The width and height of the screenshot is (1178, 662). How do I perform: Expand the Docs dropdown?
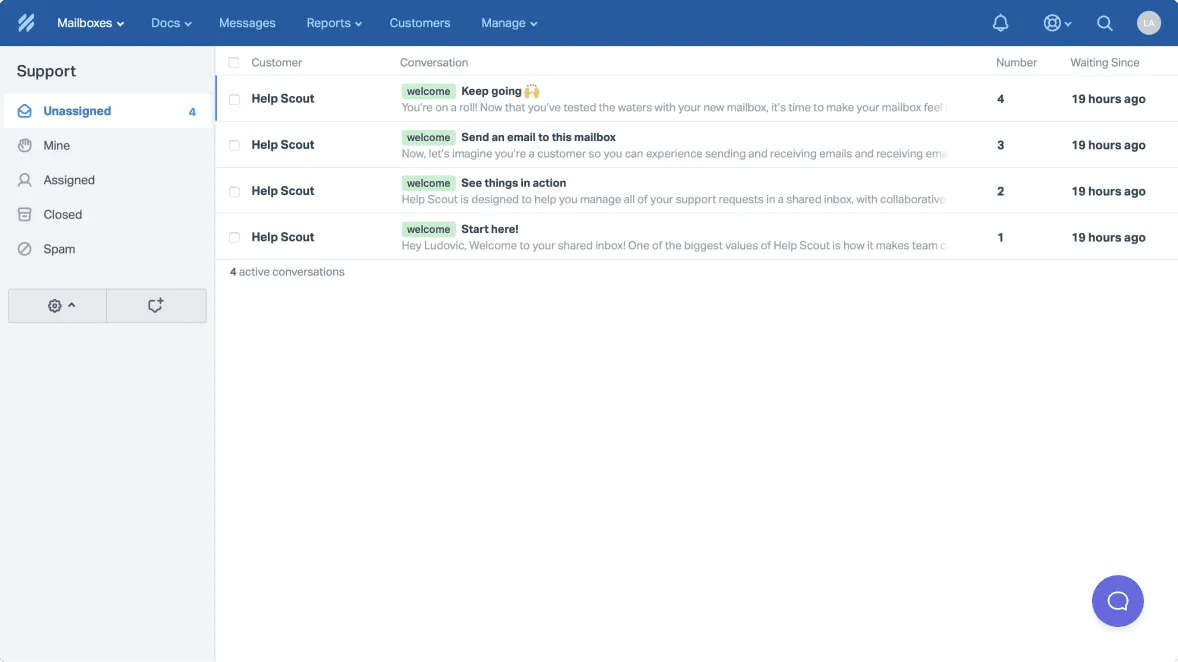click(x=171, y=23)
